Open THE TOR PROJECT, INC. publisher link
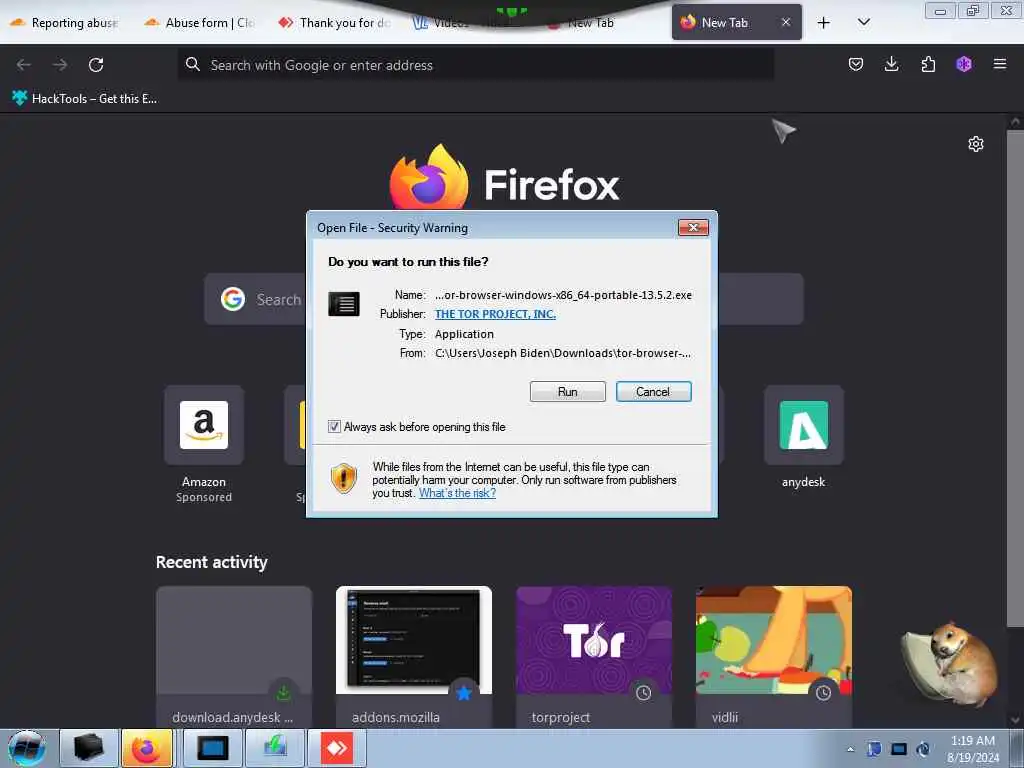The width and height of the screenshot is (1024, 768). (x=495, y=314)
